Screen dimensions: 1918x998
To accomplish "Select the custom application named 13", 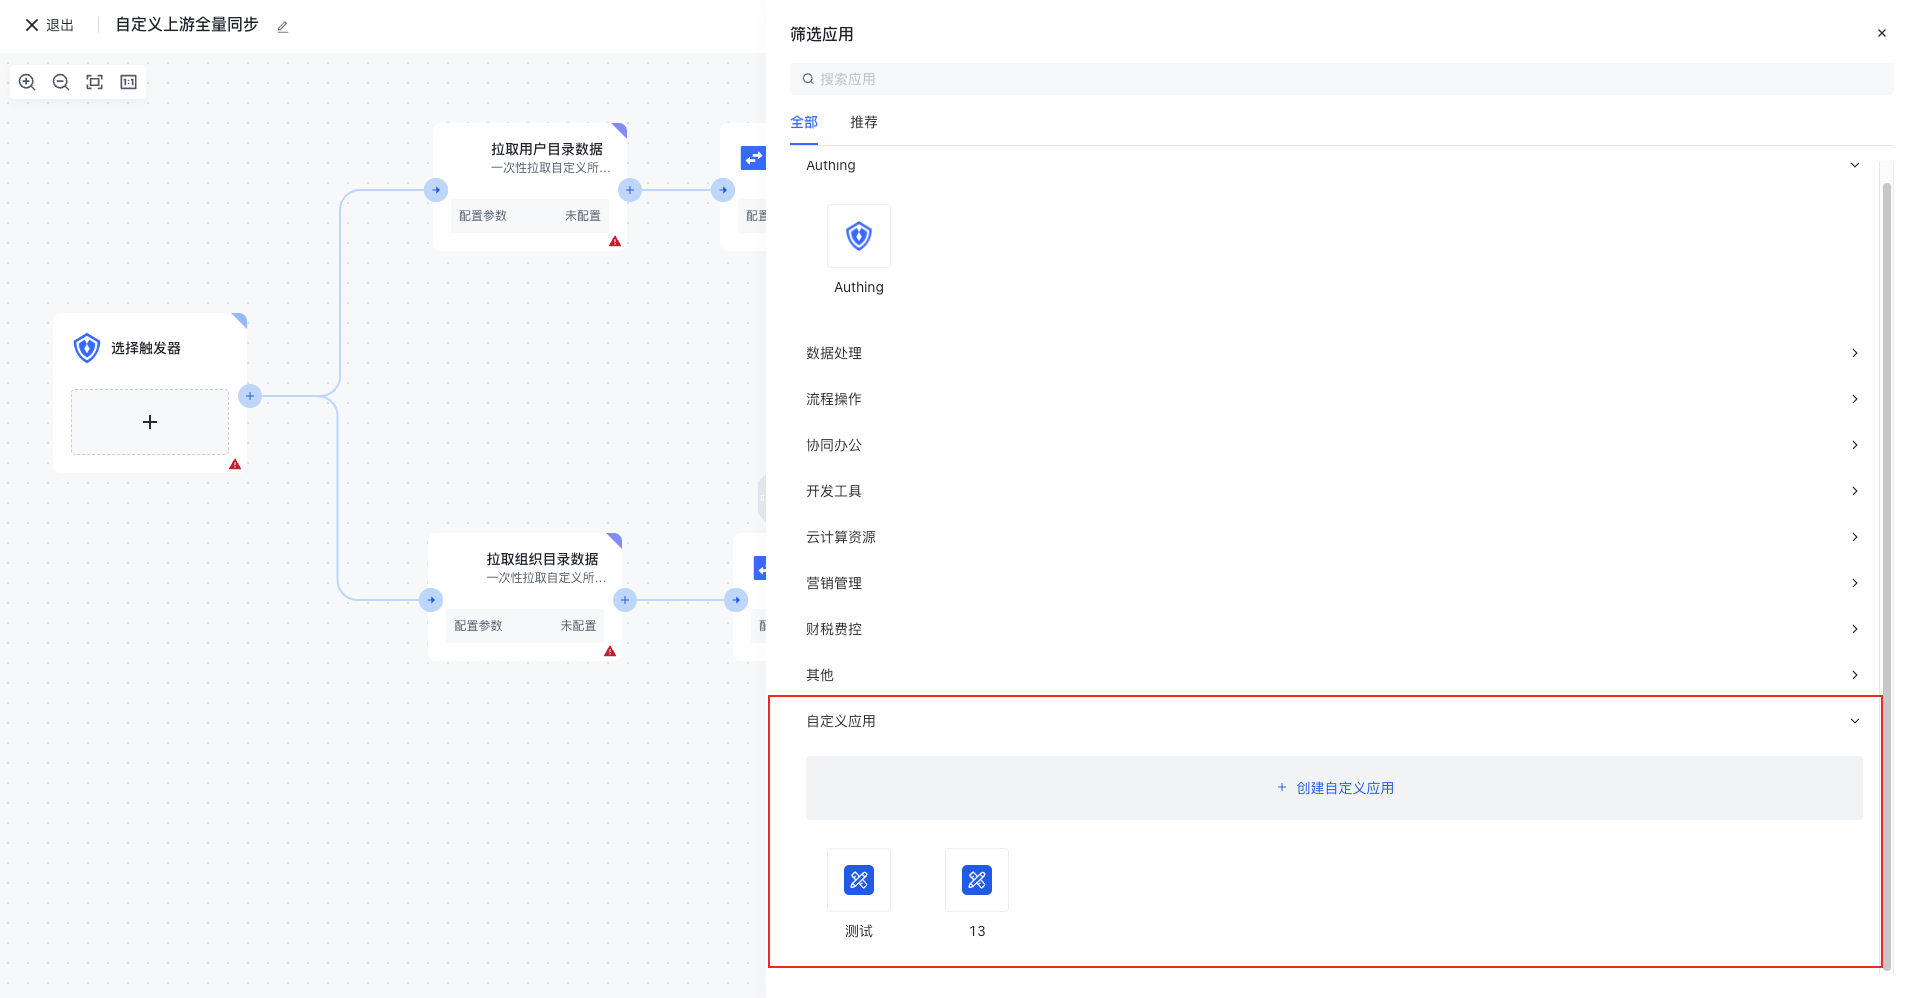I will pos(976,881).
